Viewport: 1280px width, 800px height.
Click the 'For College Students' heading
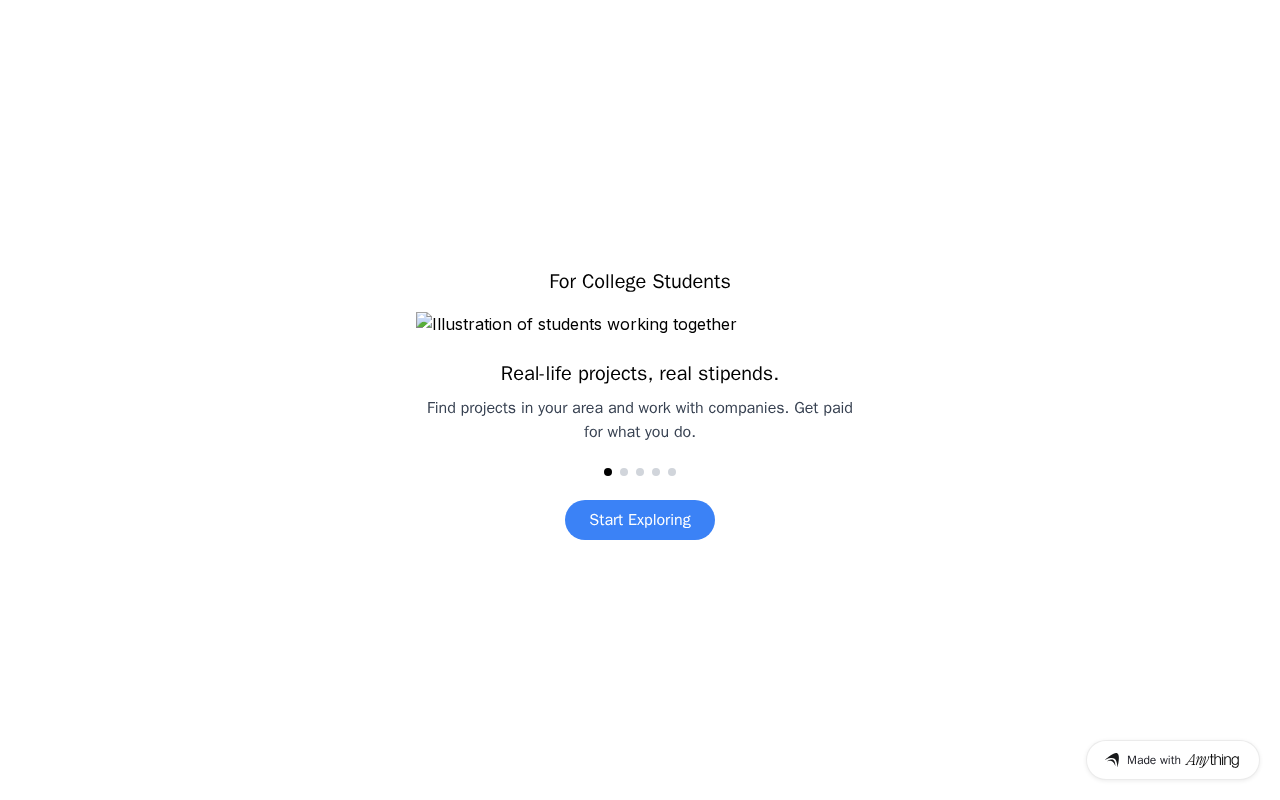[640, 281]
